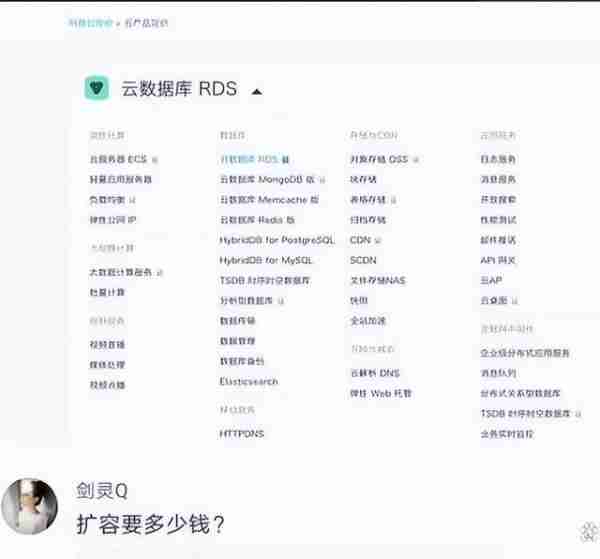Select 媒体处理 product entry

(x=107, y=365)
